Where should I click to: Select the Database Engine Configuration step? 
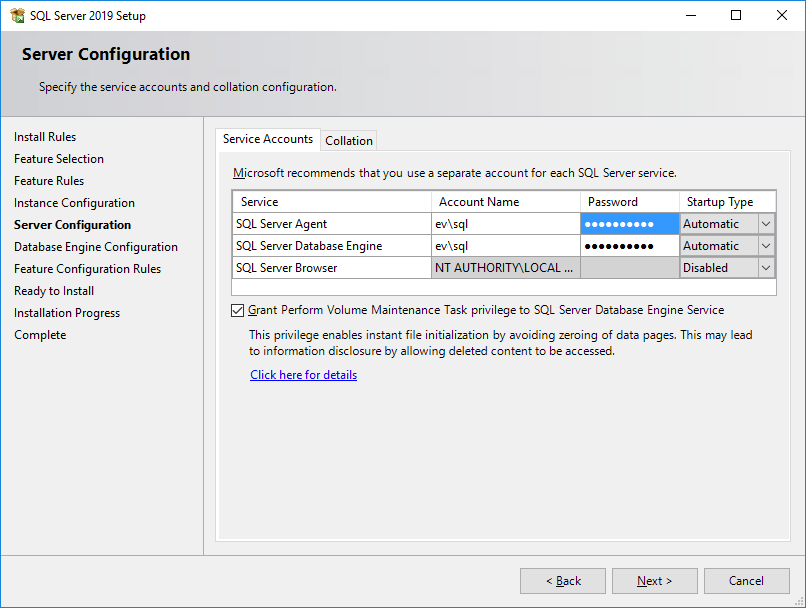[95, 246]
